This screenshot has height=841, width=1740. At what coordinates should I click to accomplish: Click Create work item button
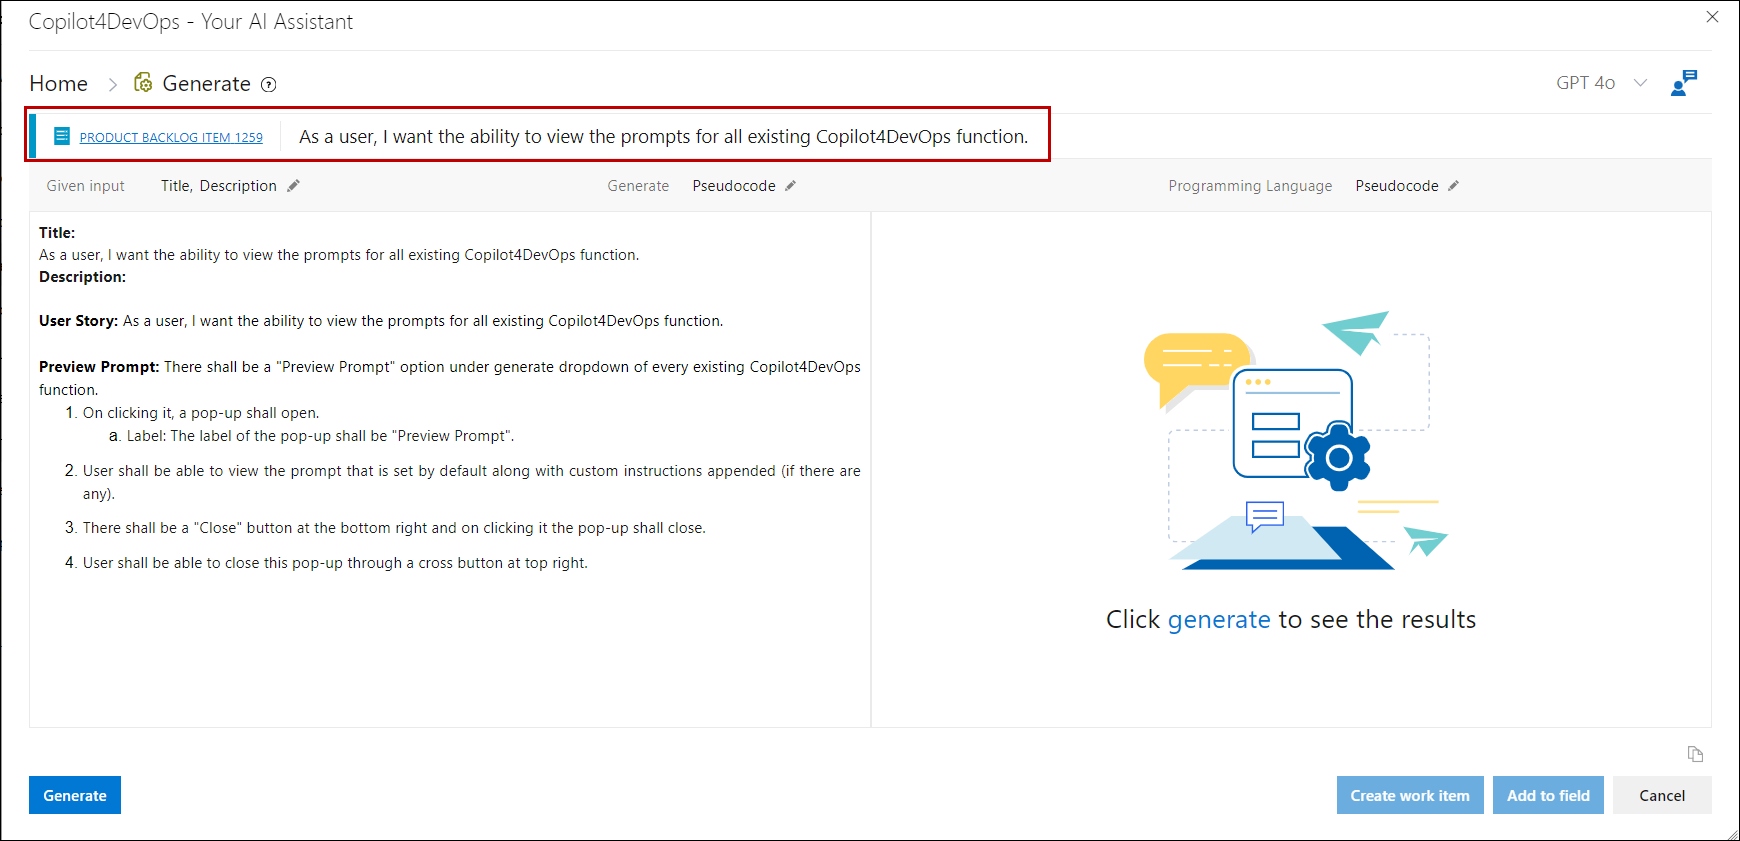(1410, 795)
